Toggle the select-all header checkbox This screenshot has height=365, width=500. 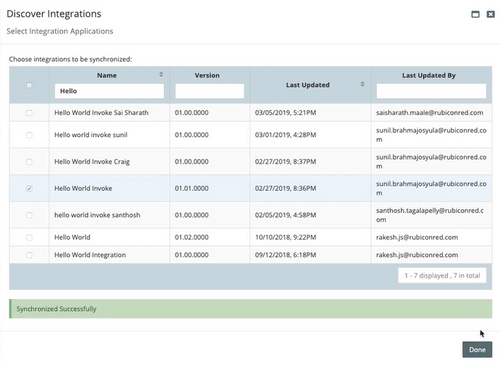click(x=29, y=85)
